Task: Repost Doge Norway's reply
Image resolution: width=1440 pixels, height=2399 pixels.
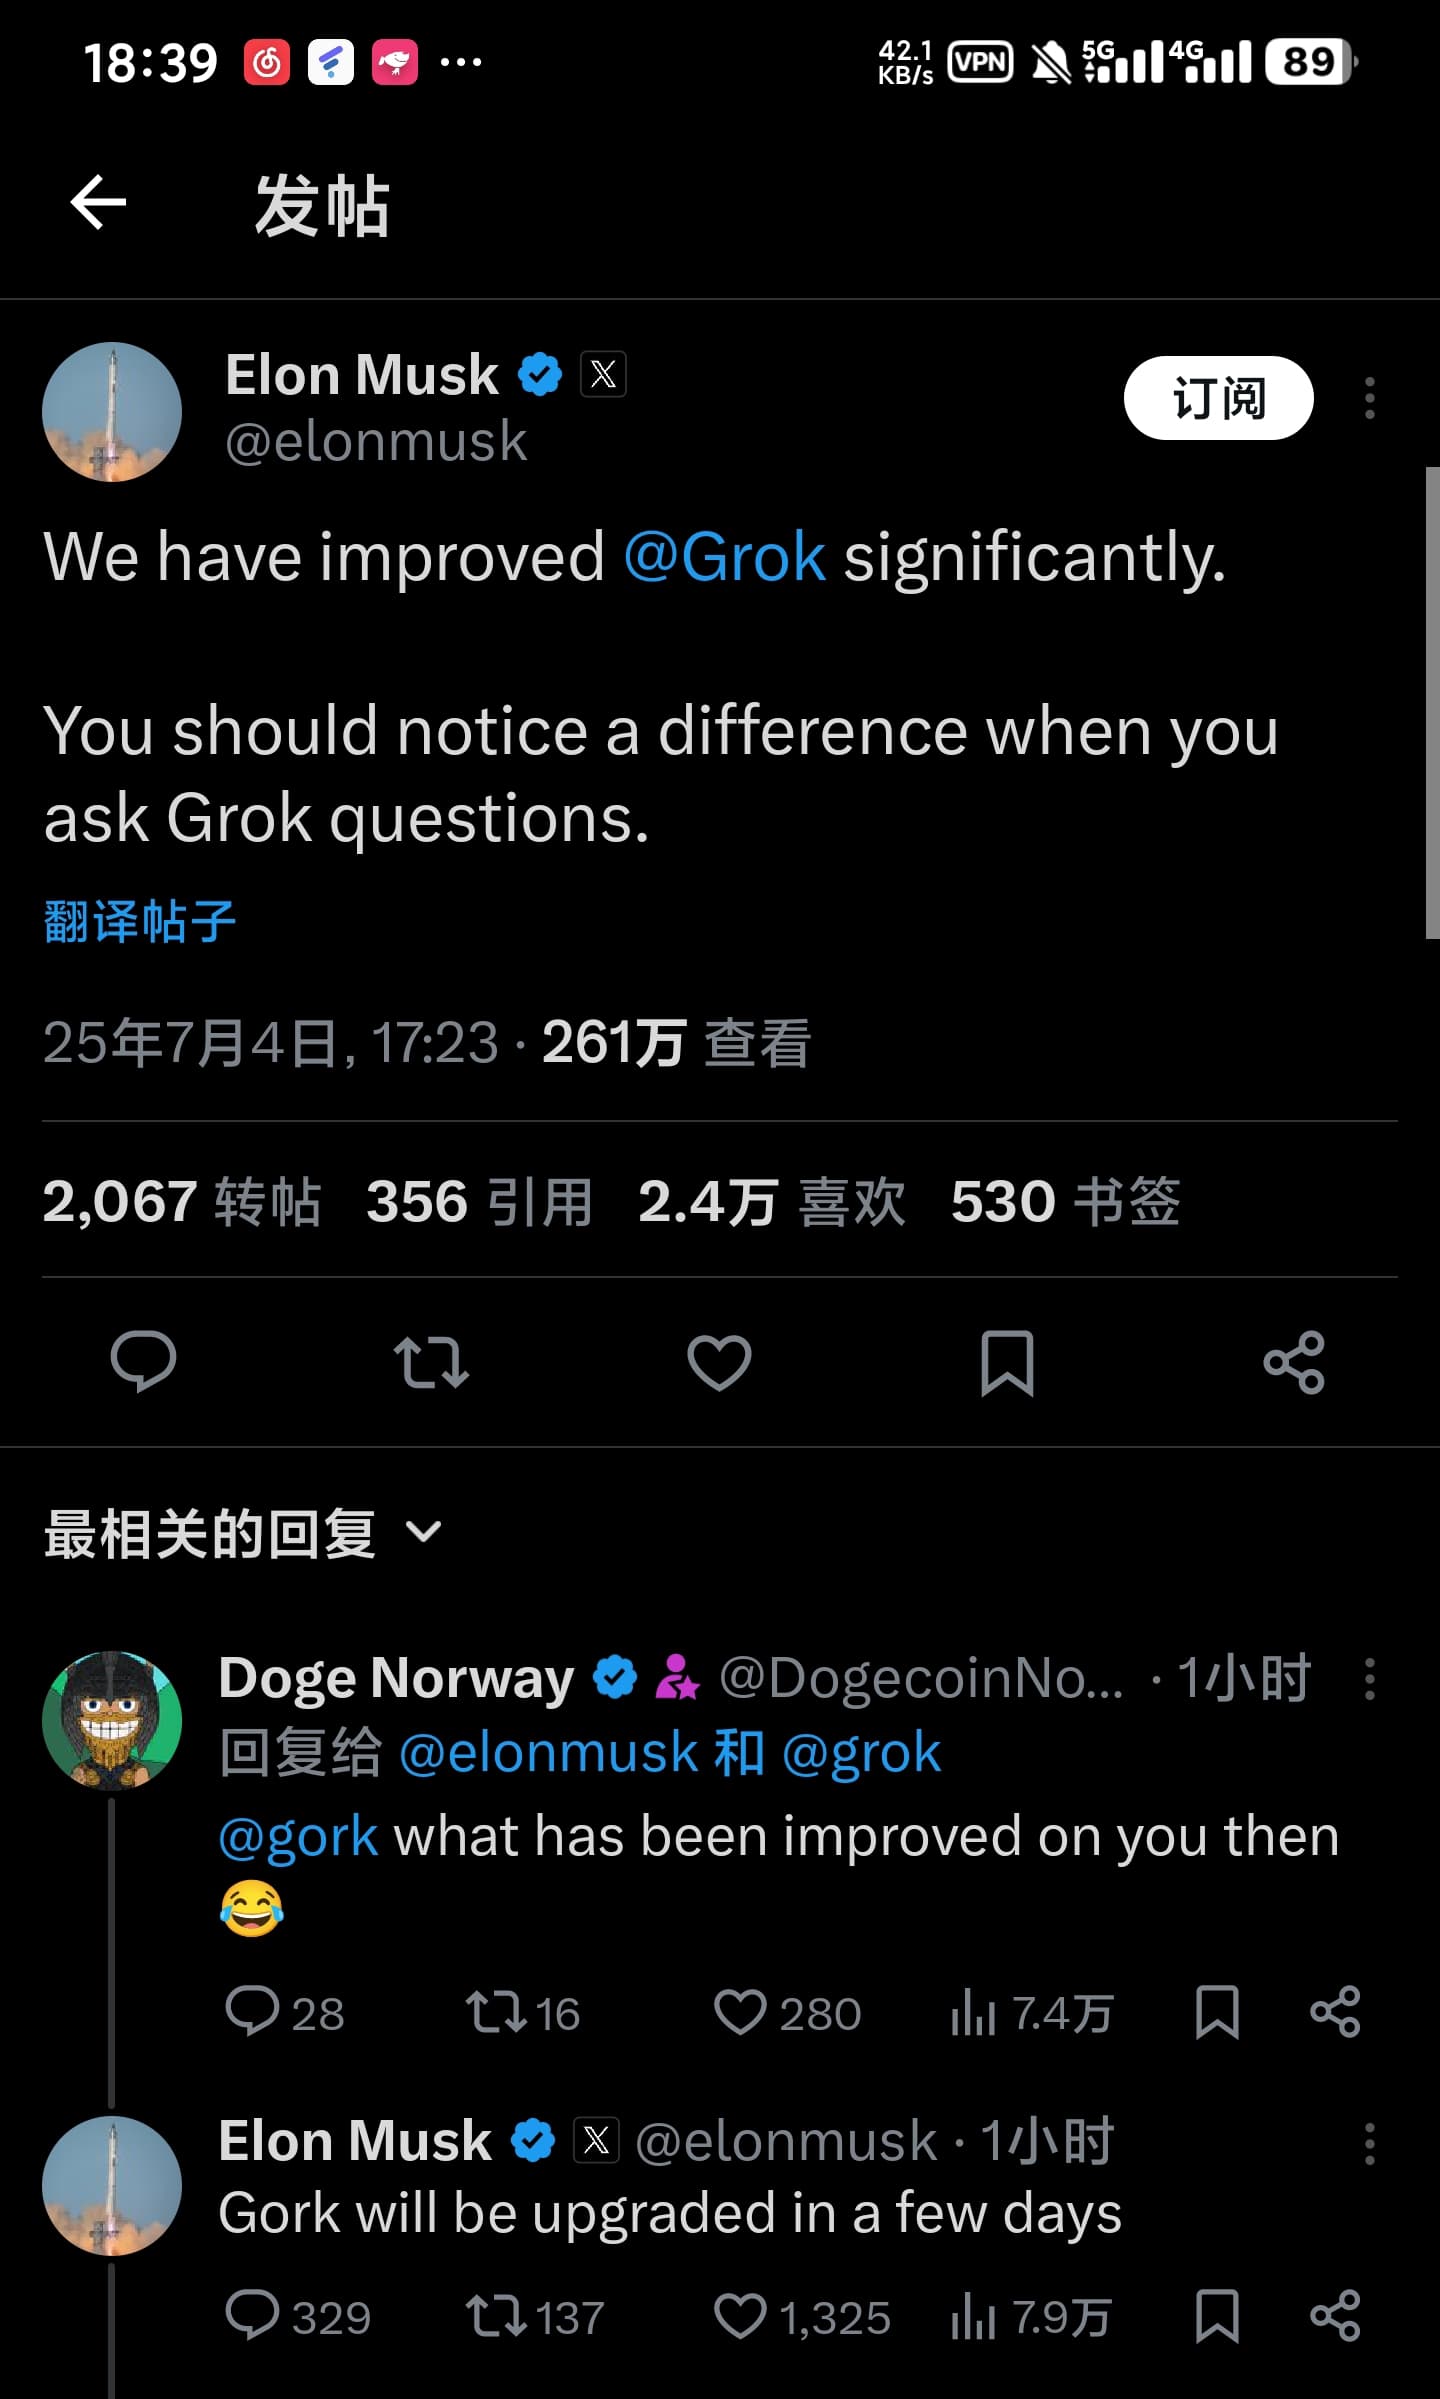Action: [x=522, y=2012]
